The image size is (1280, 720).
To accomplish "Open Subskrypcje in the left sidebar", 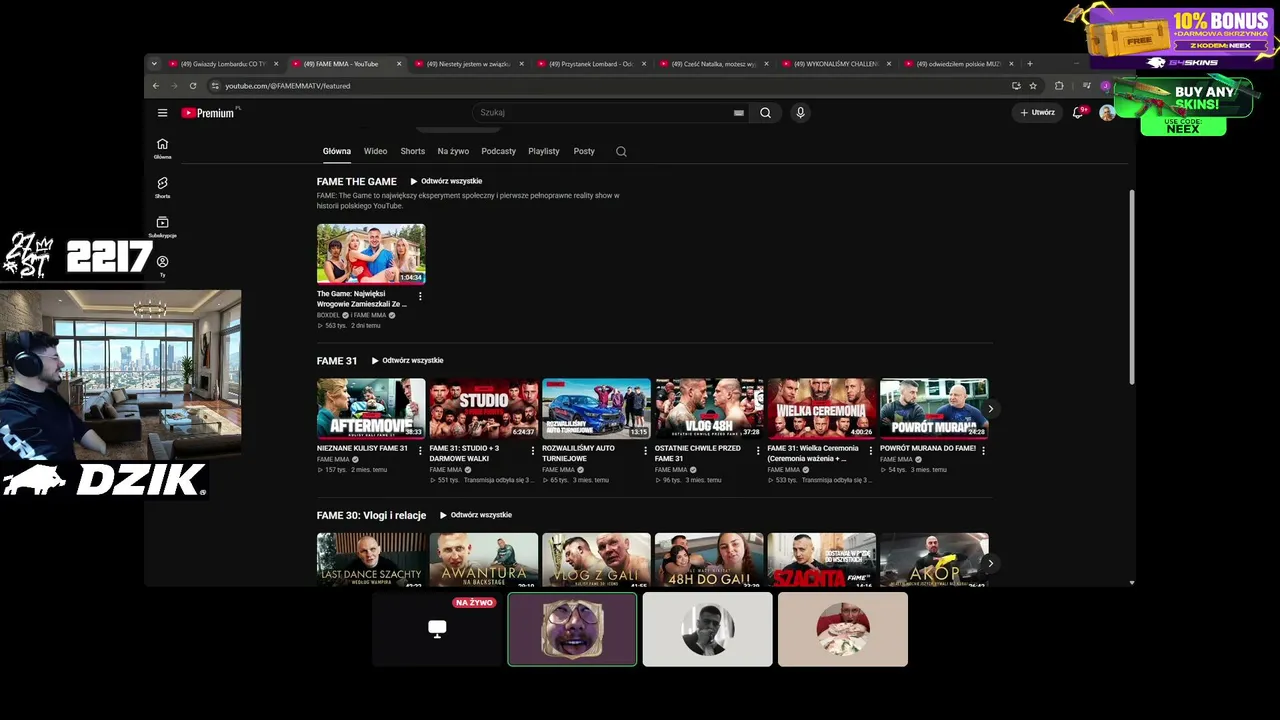I will click(x=162, y=227).
